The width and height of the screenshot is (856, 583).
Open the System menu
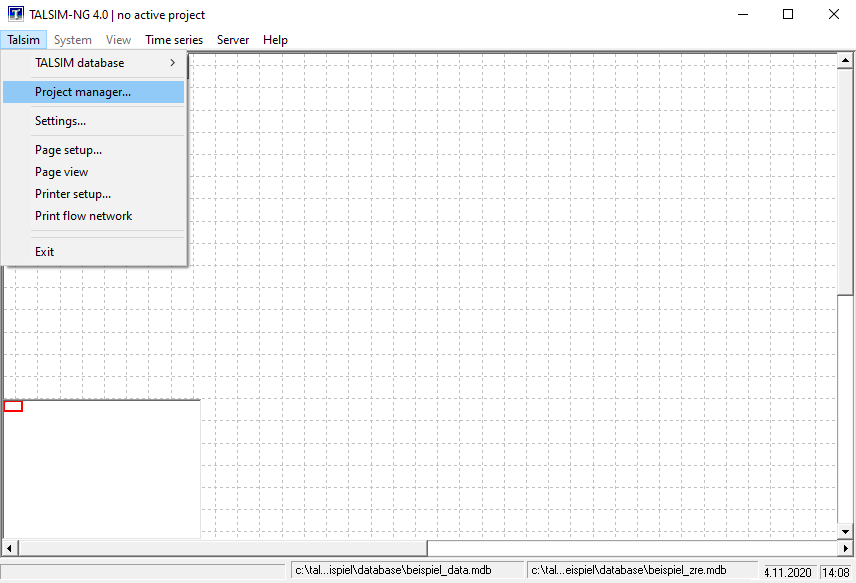pos(73,40)
